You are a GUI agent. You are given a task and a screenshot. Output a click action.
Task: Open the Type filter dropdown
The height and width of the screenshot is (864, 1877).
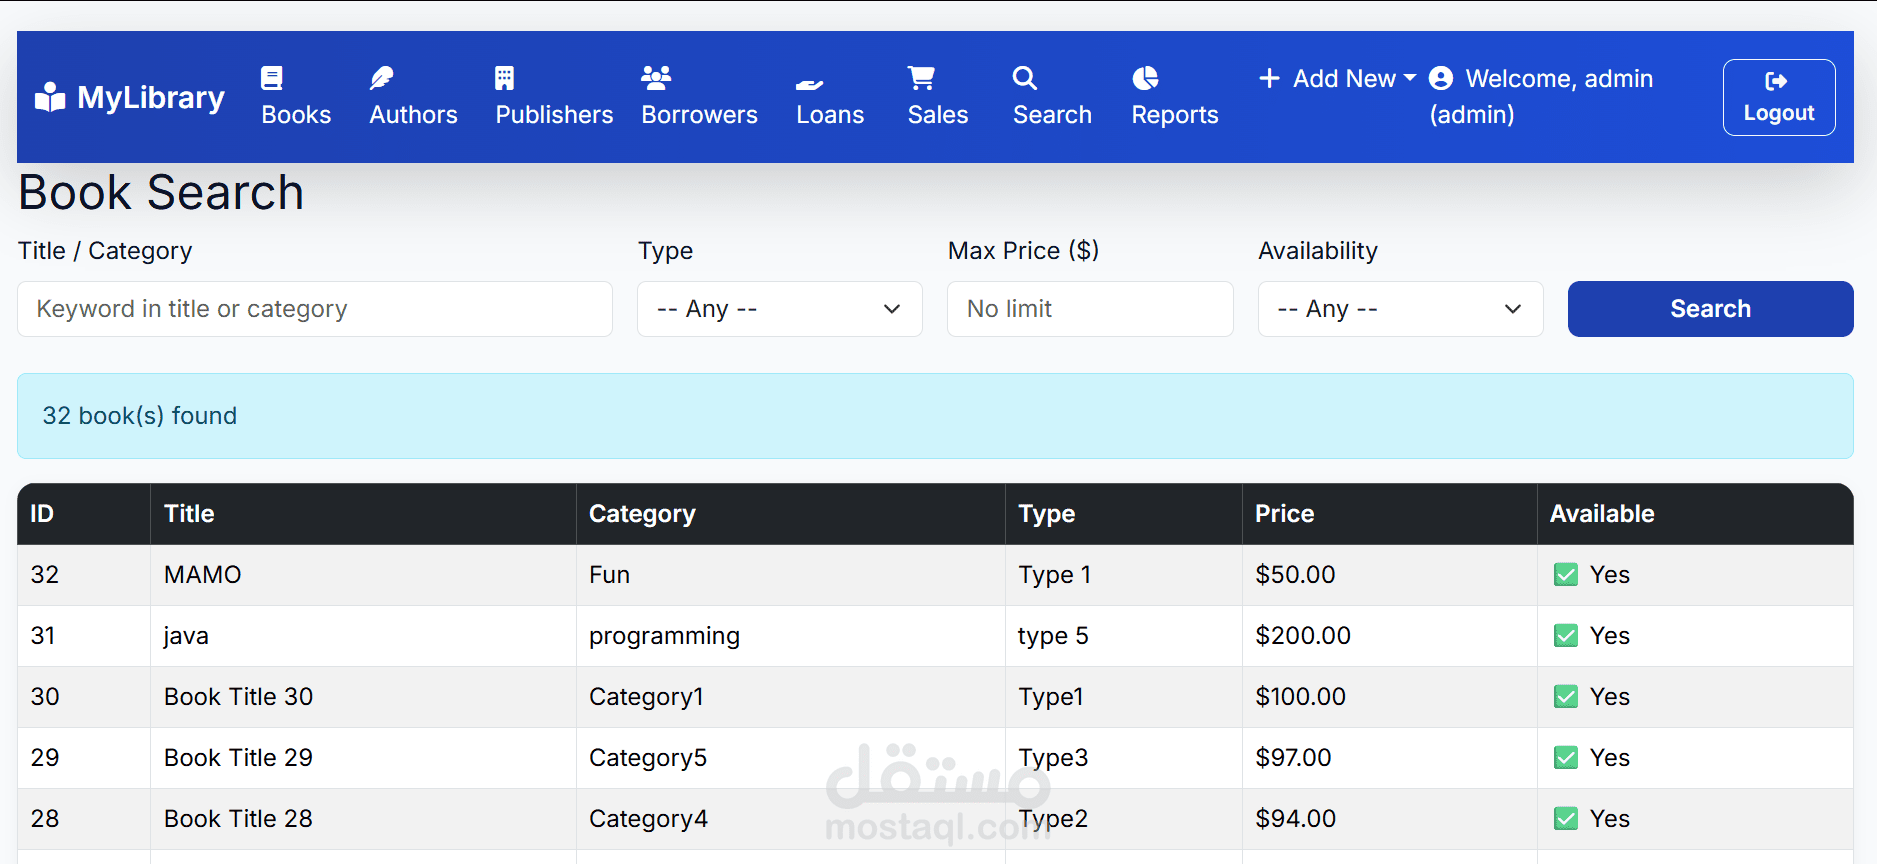(779, 309)
